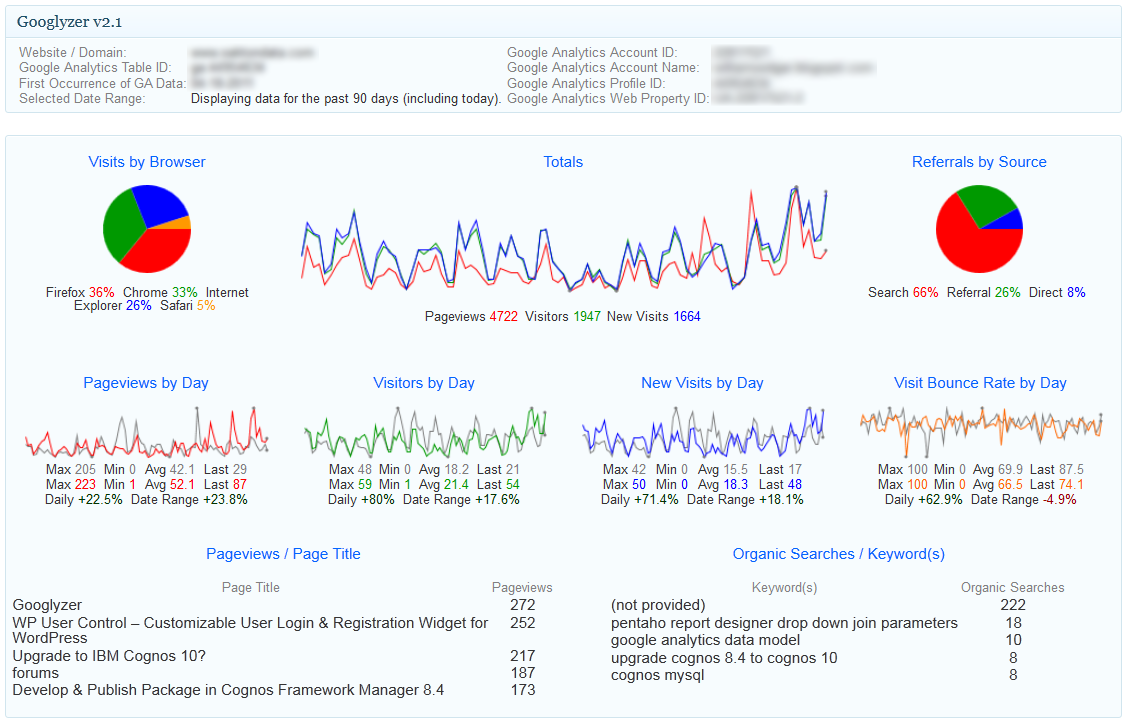Viewport: 1128px width, 724px height.
Task: Open the Pageviews / Page Title link
Action: pos(283,554)
